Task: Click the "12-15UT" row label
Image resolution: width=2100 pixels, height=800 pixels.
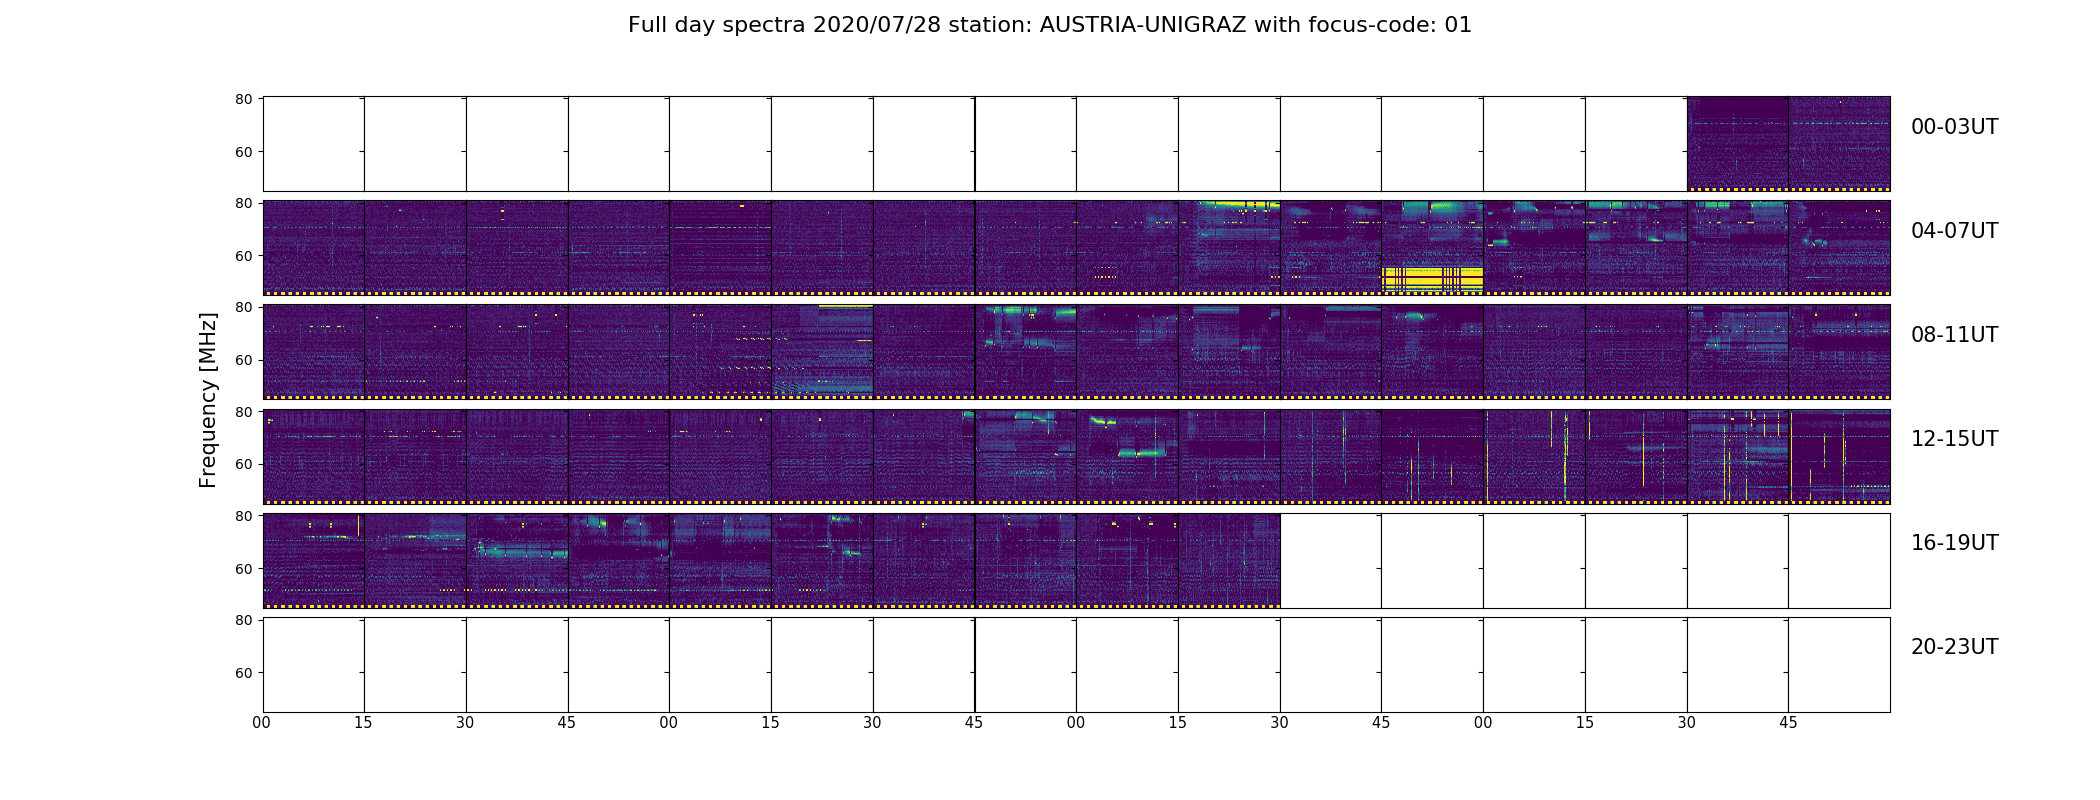Action: point(1954,439)
